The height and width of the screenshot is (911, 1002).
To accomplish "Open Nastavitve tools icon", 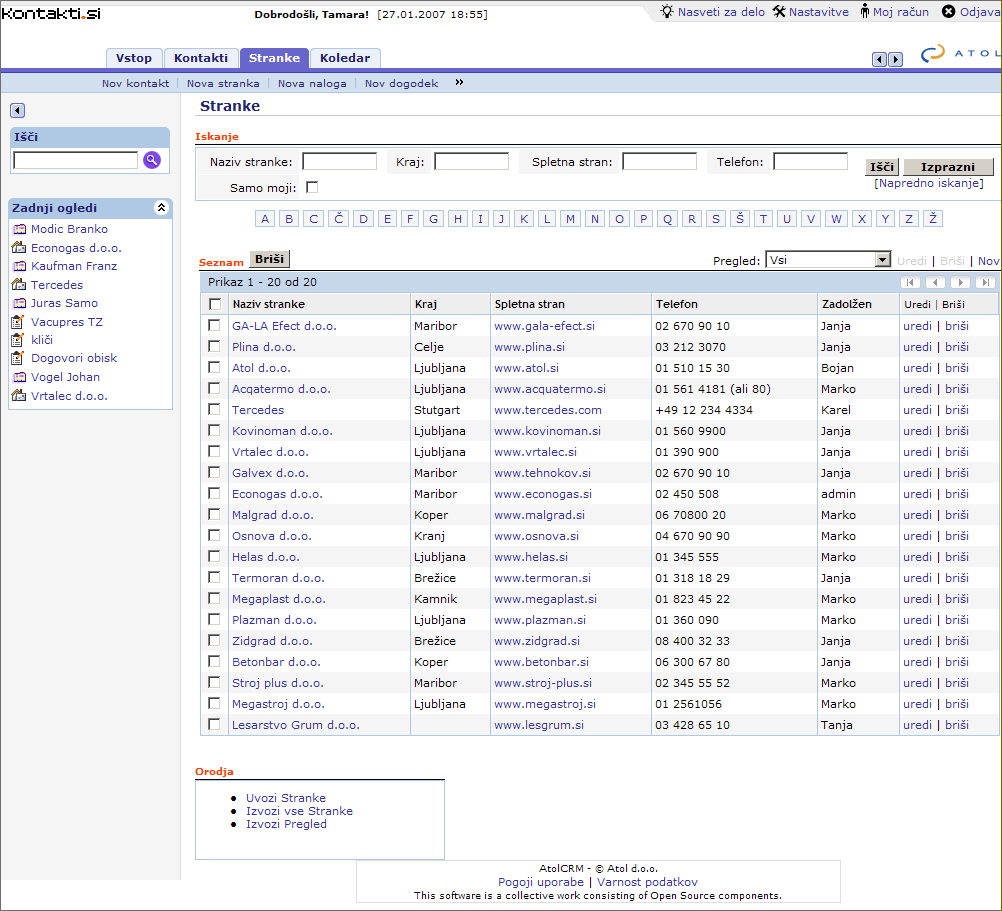I will (x=779, y=12).
